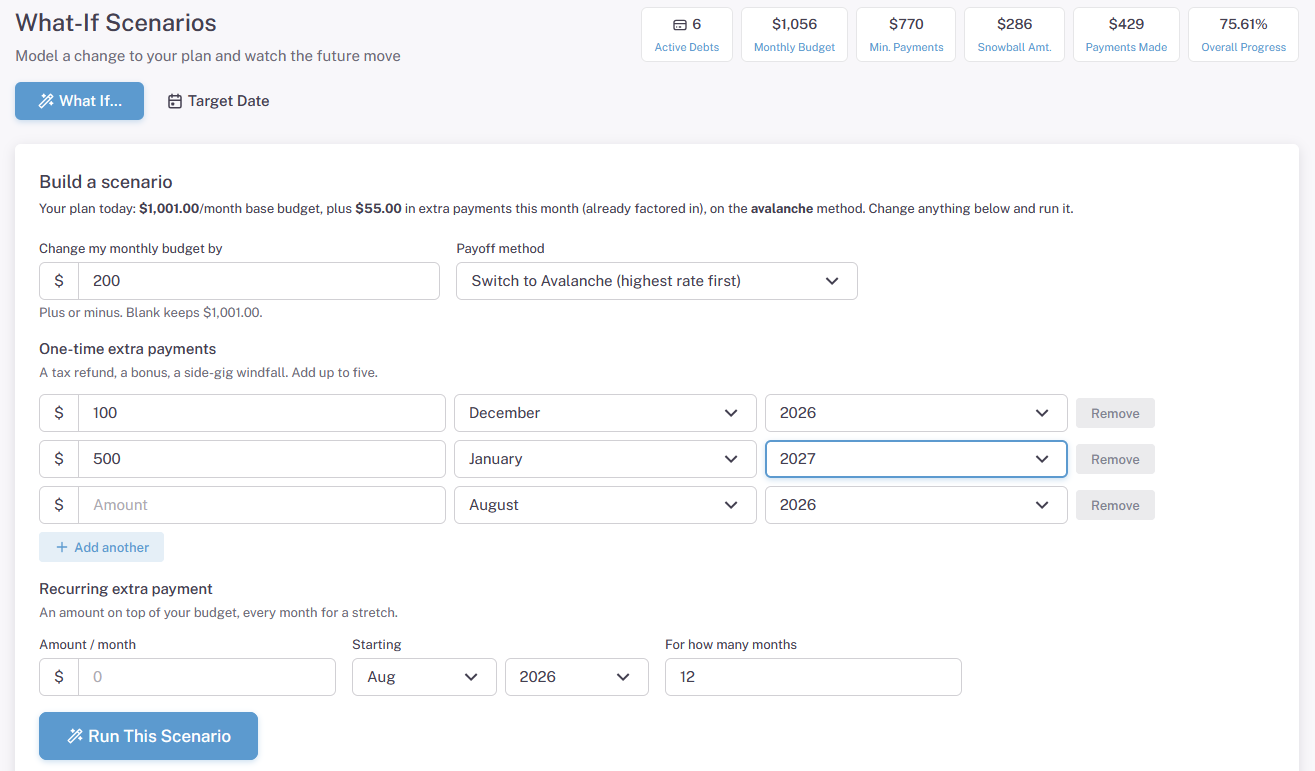1315x771 pixels.
Task: Focus the monthly budget change field
Action: (x=259, y=281)
